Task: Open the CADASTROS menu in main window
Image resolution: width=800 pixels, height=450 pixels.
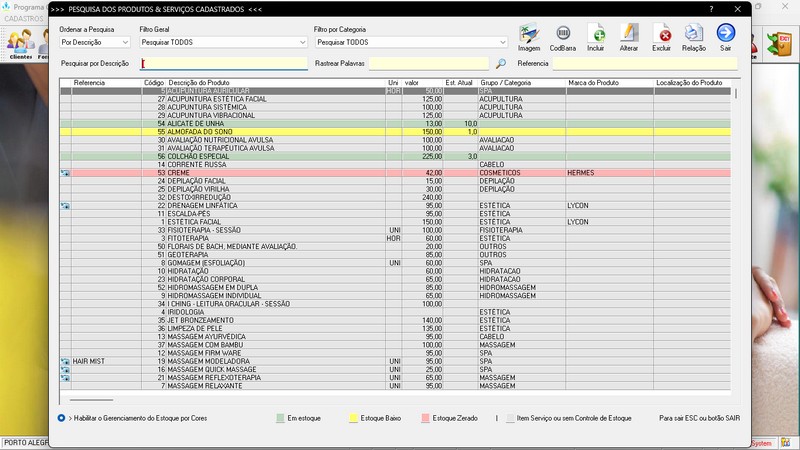Action: point(24,18)
